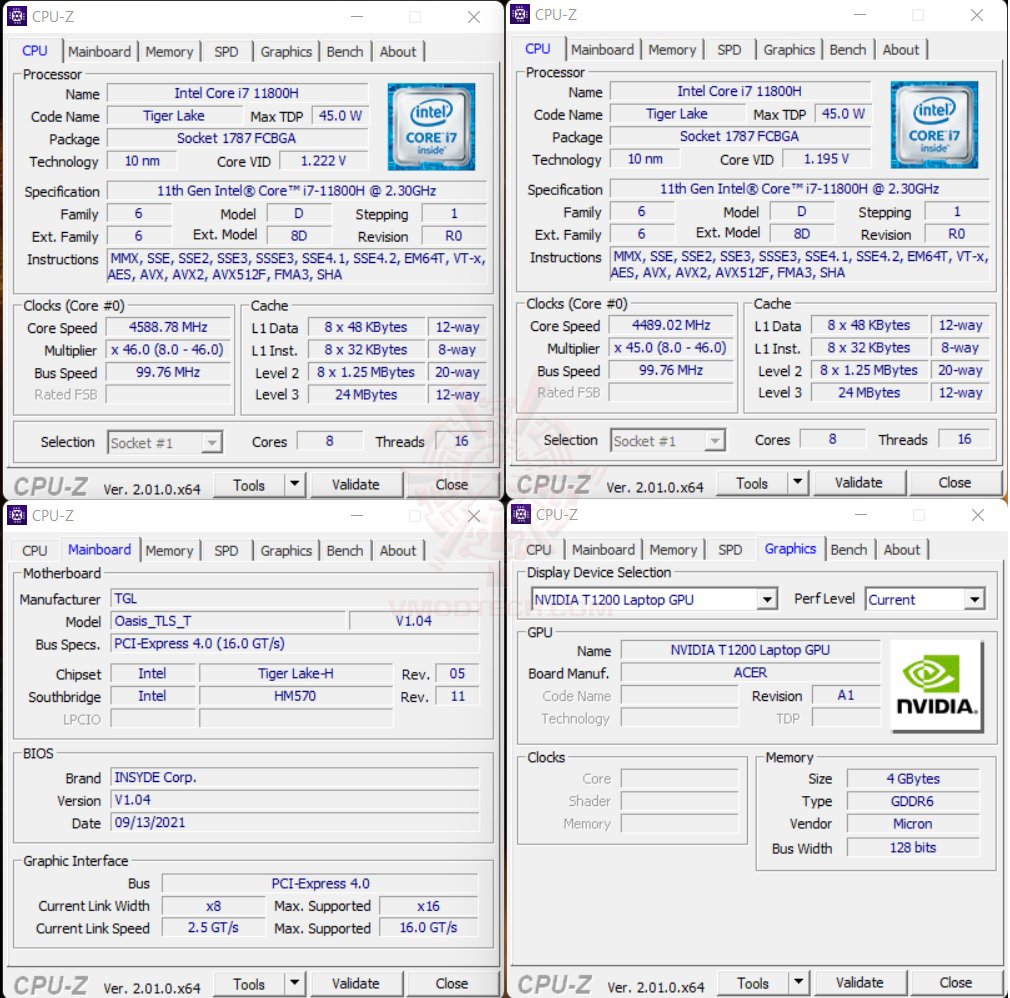Switch to Mainboard tab in top-right window

602,50
